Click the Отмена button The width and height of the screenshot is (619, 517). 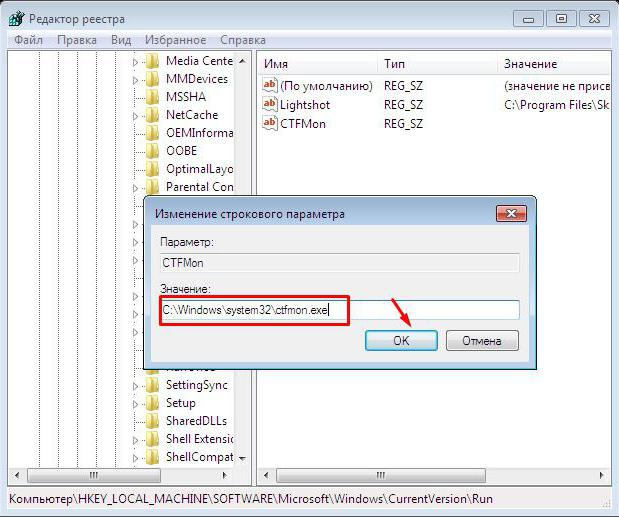(482, 340)
